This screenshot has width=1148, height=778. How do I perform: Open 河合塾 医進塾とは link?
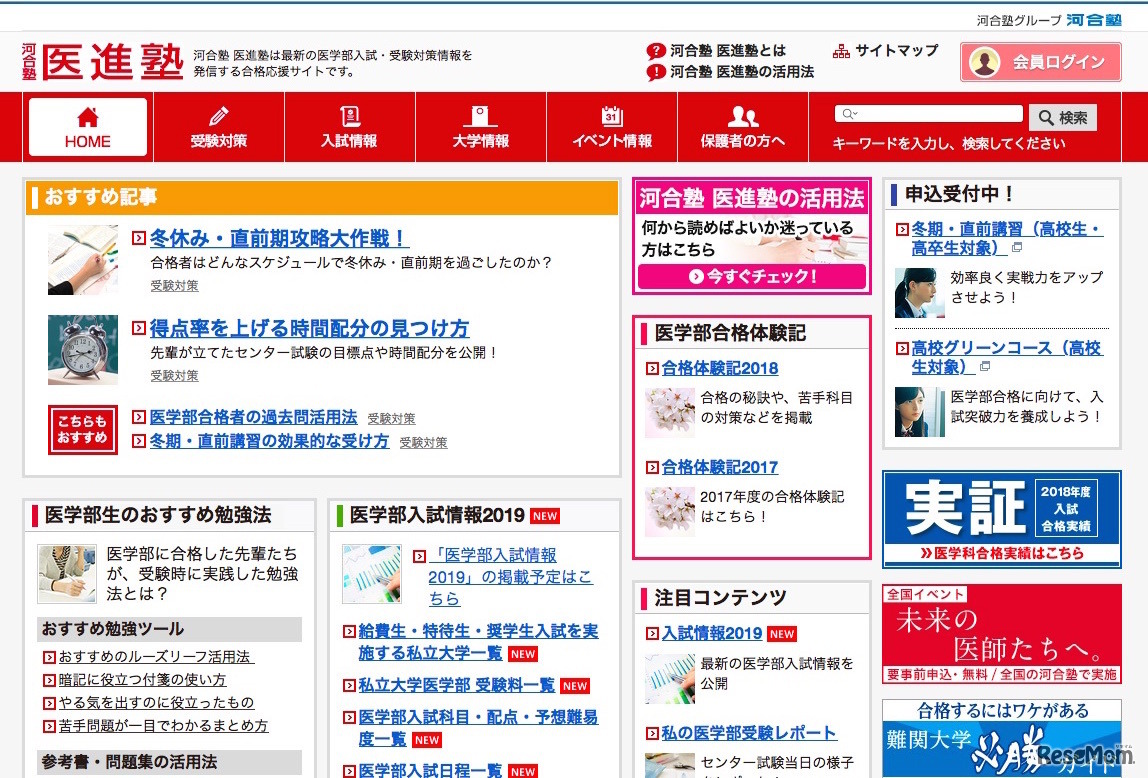coord(728,51)
